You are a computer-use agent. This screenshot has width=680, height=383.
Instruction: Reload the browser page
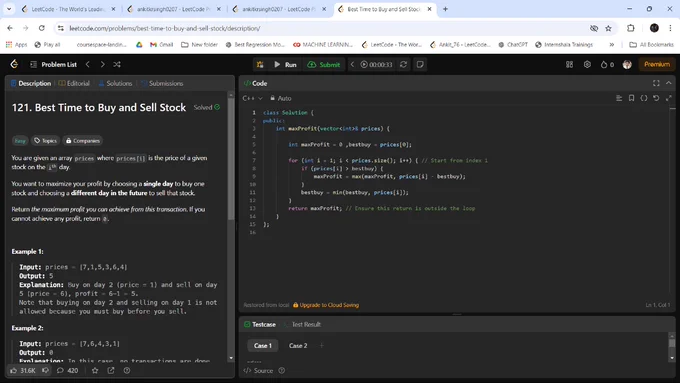(x=42, y=28)
